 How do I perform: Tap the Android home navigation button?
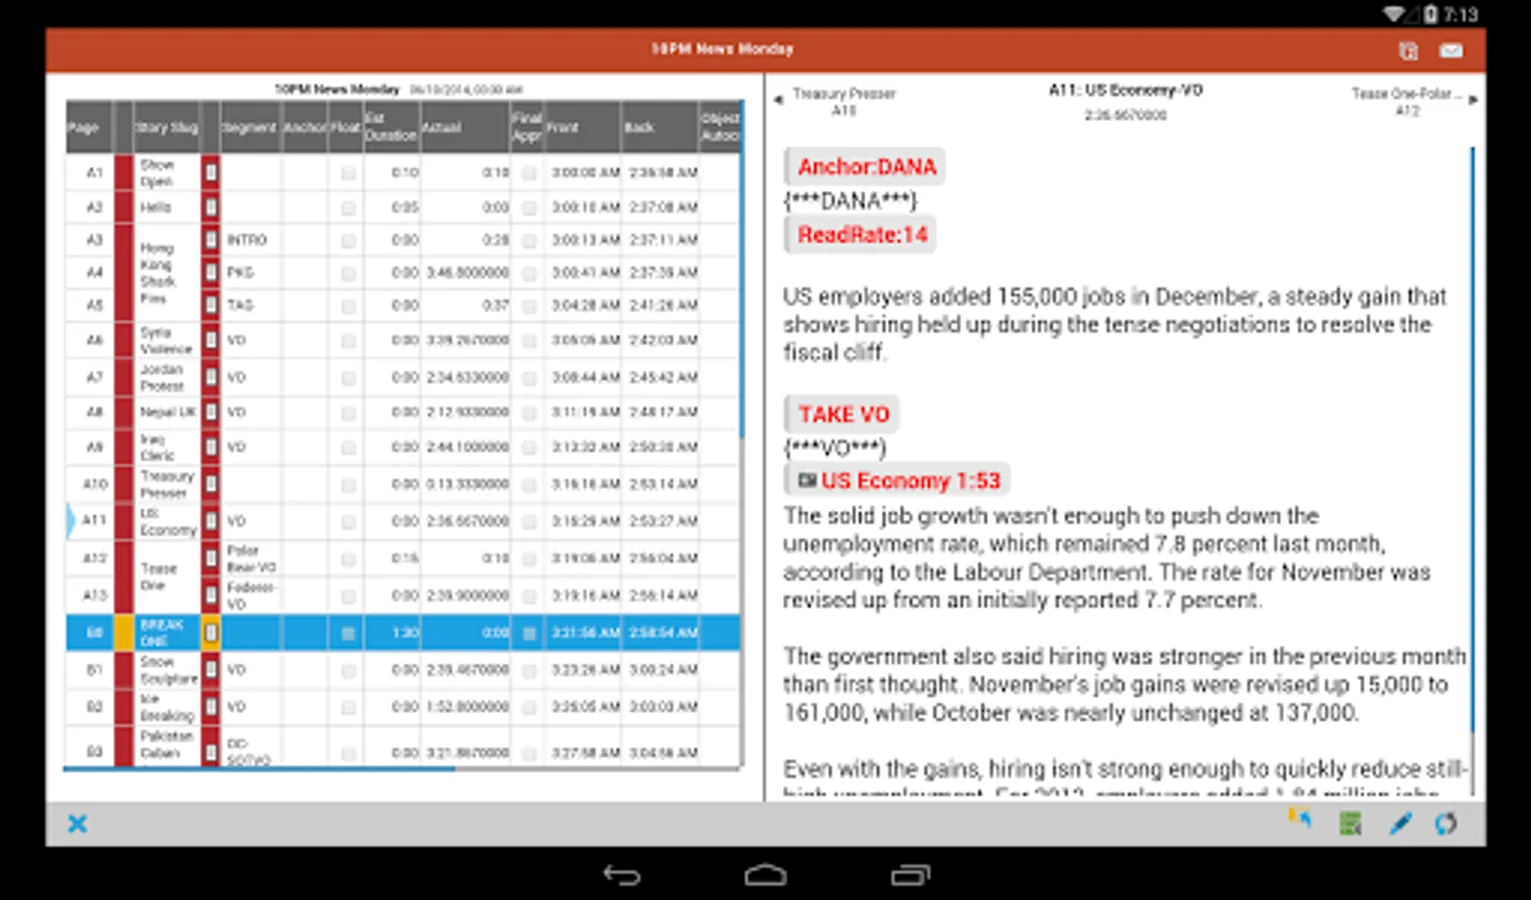(765, 875)
